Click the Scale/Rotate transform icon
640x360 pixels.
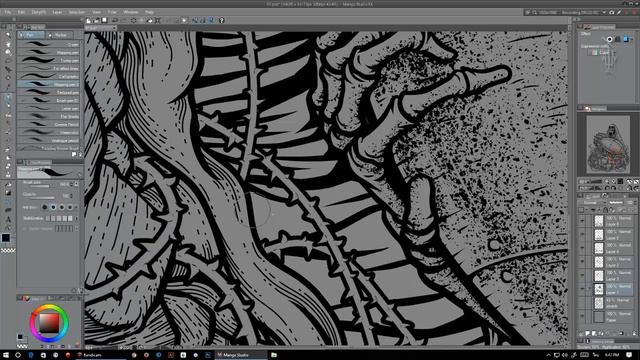pyautogui.click(x=158, y=20)
